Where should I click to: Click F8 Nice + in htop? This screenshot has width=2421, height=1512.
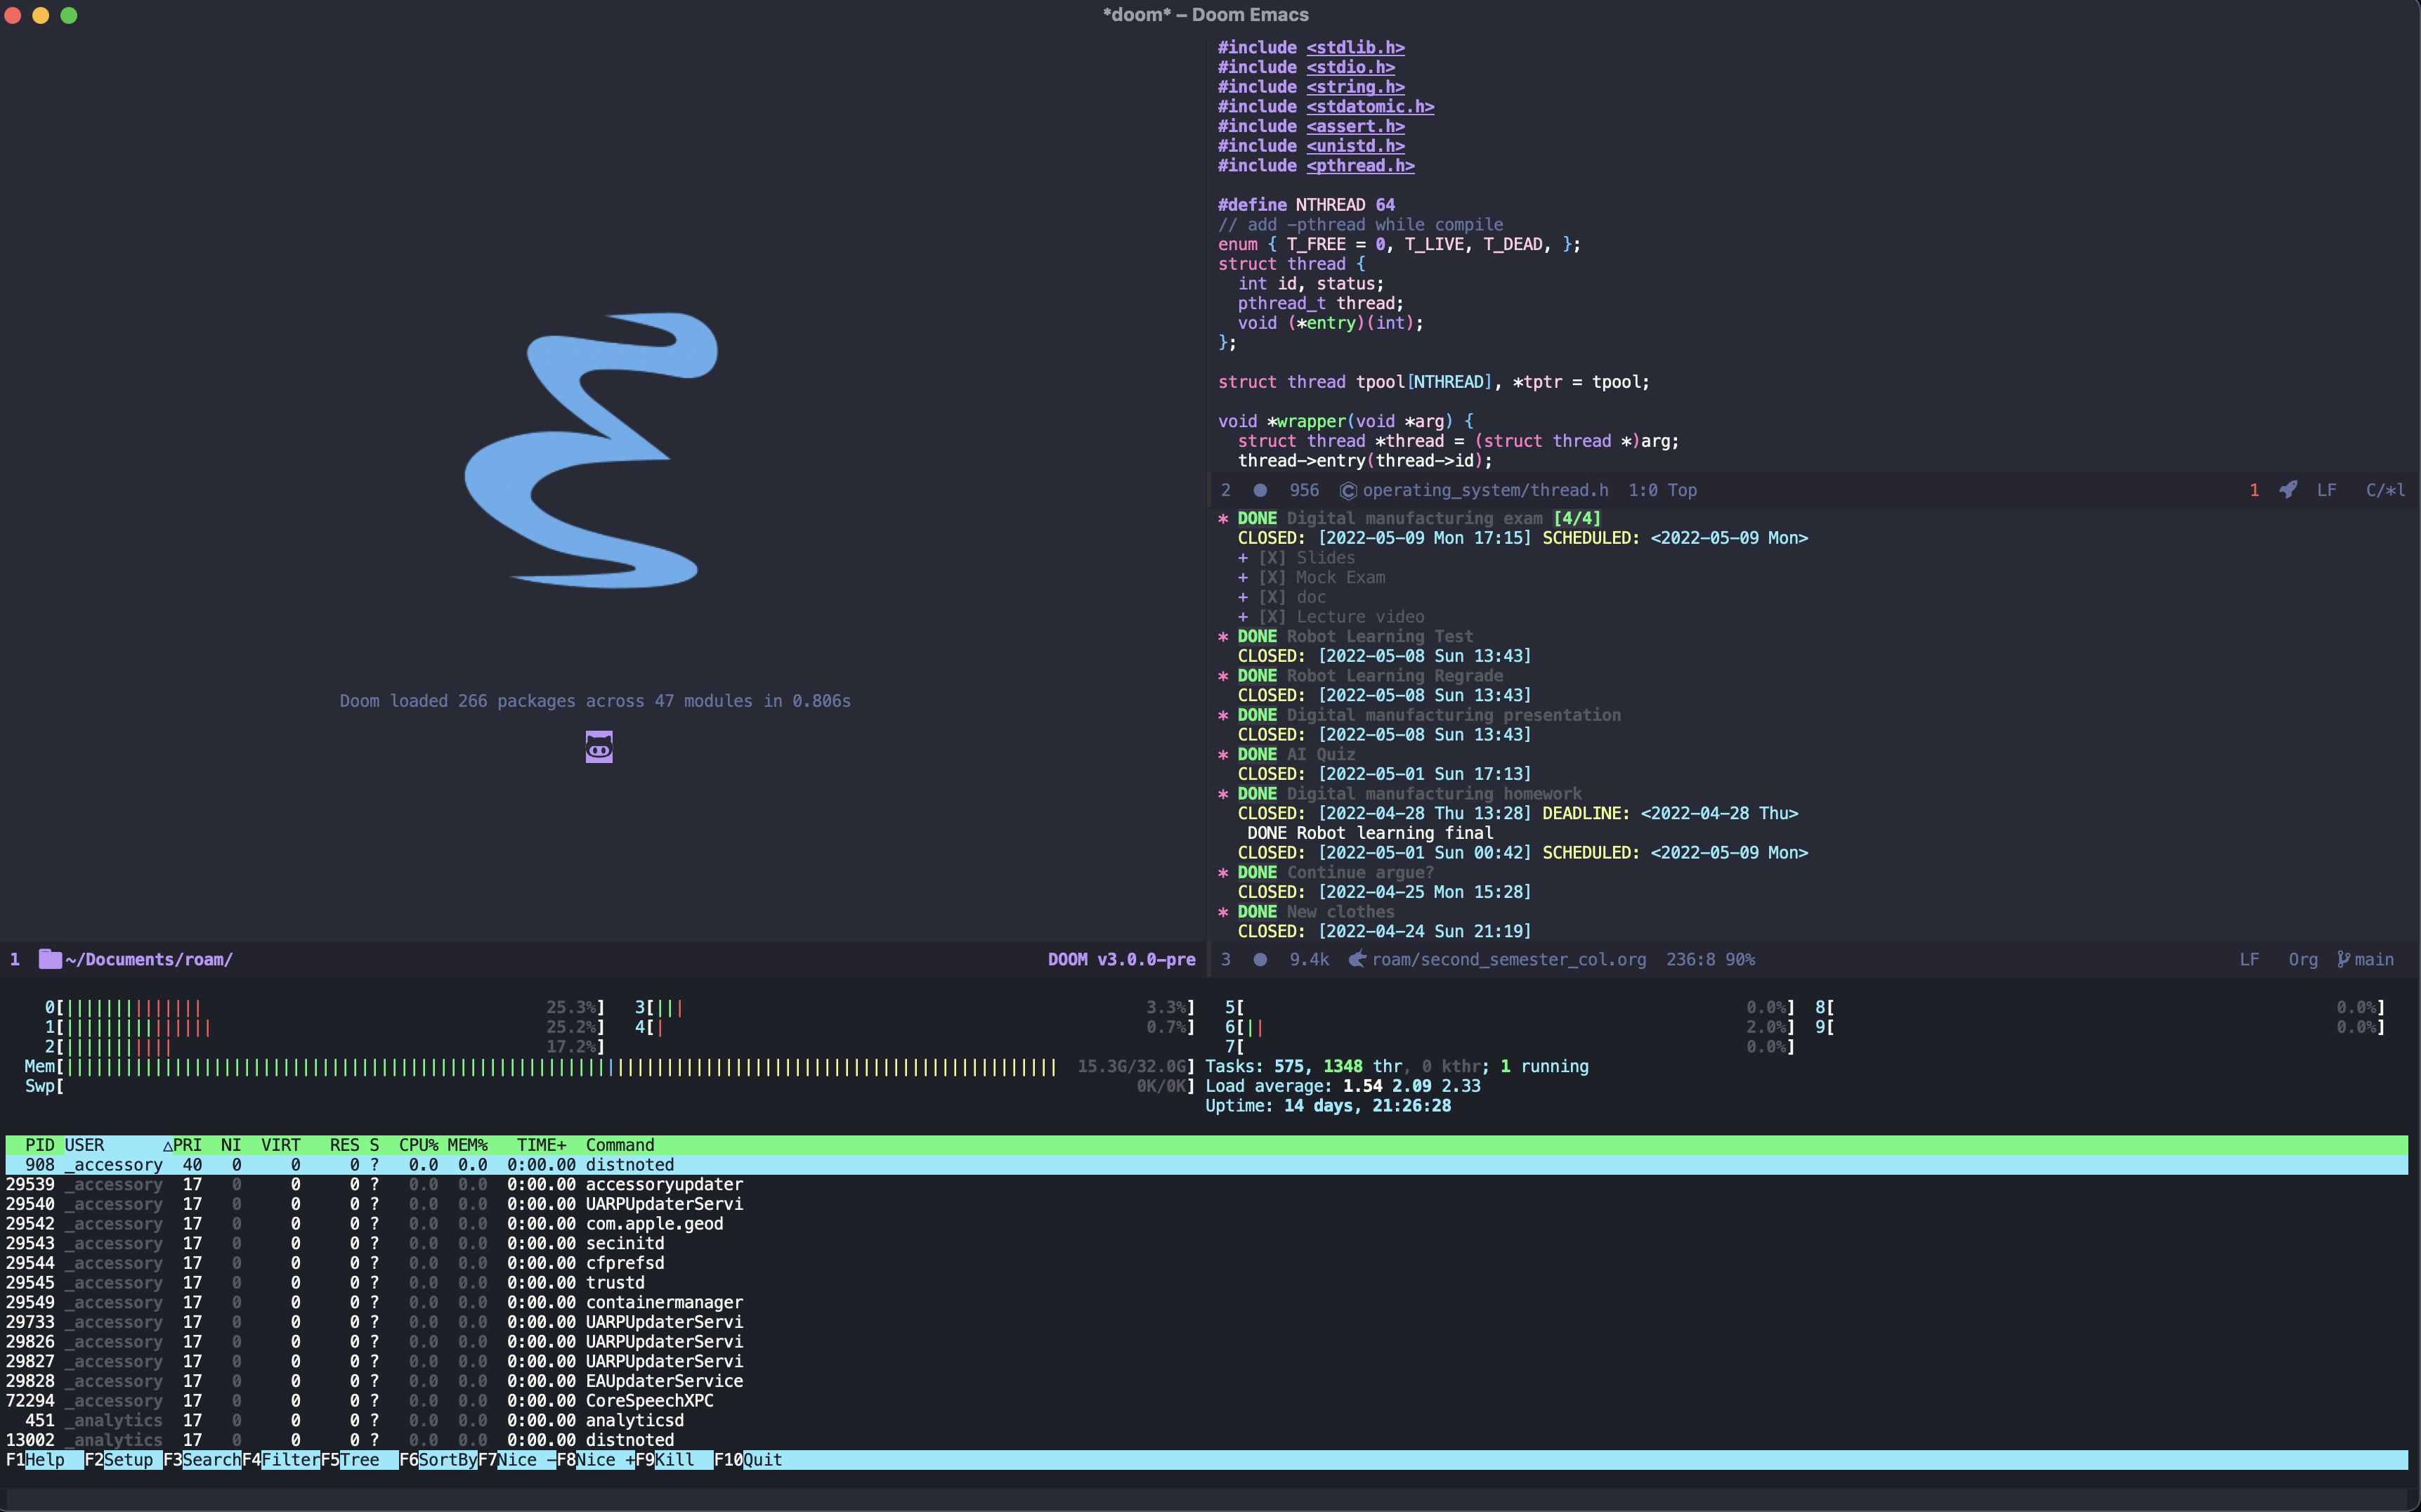(596, 1460)
